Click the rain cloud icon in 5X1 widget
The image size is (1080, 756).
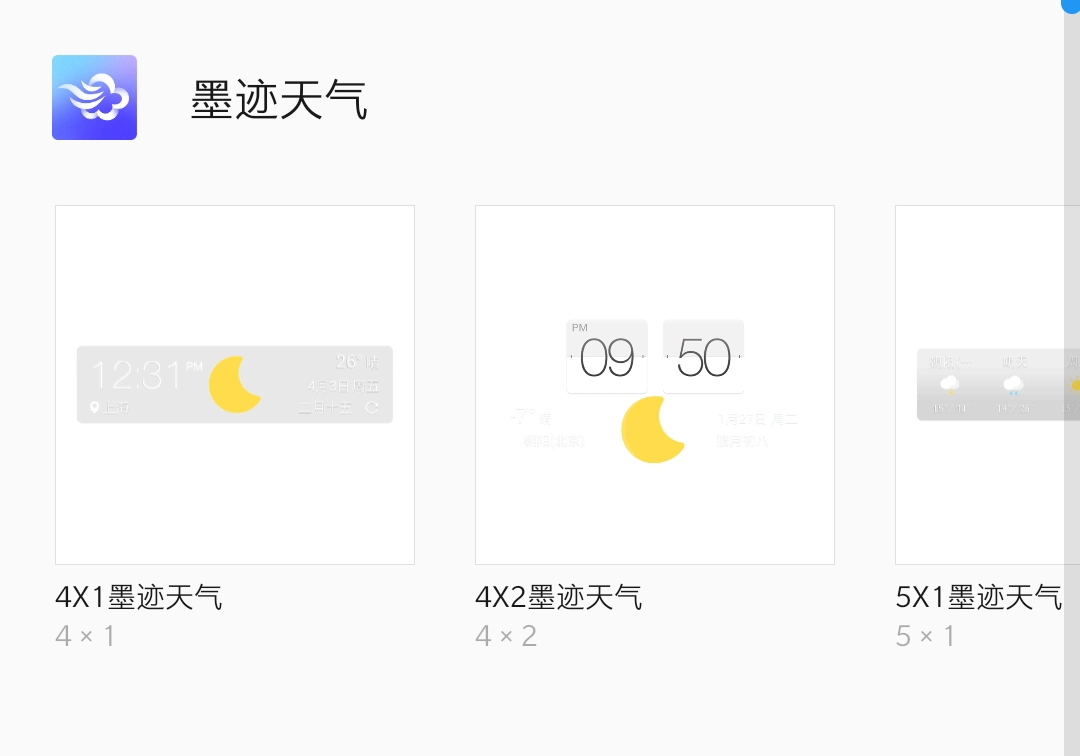pyautogui.click(x=1013, y=384)
